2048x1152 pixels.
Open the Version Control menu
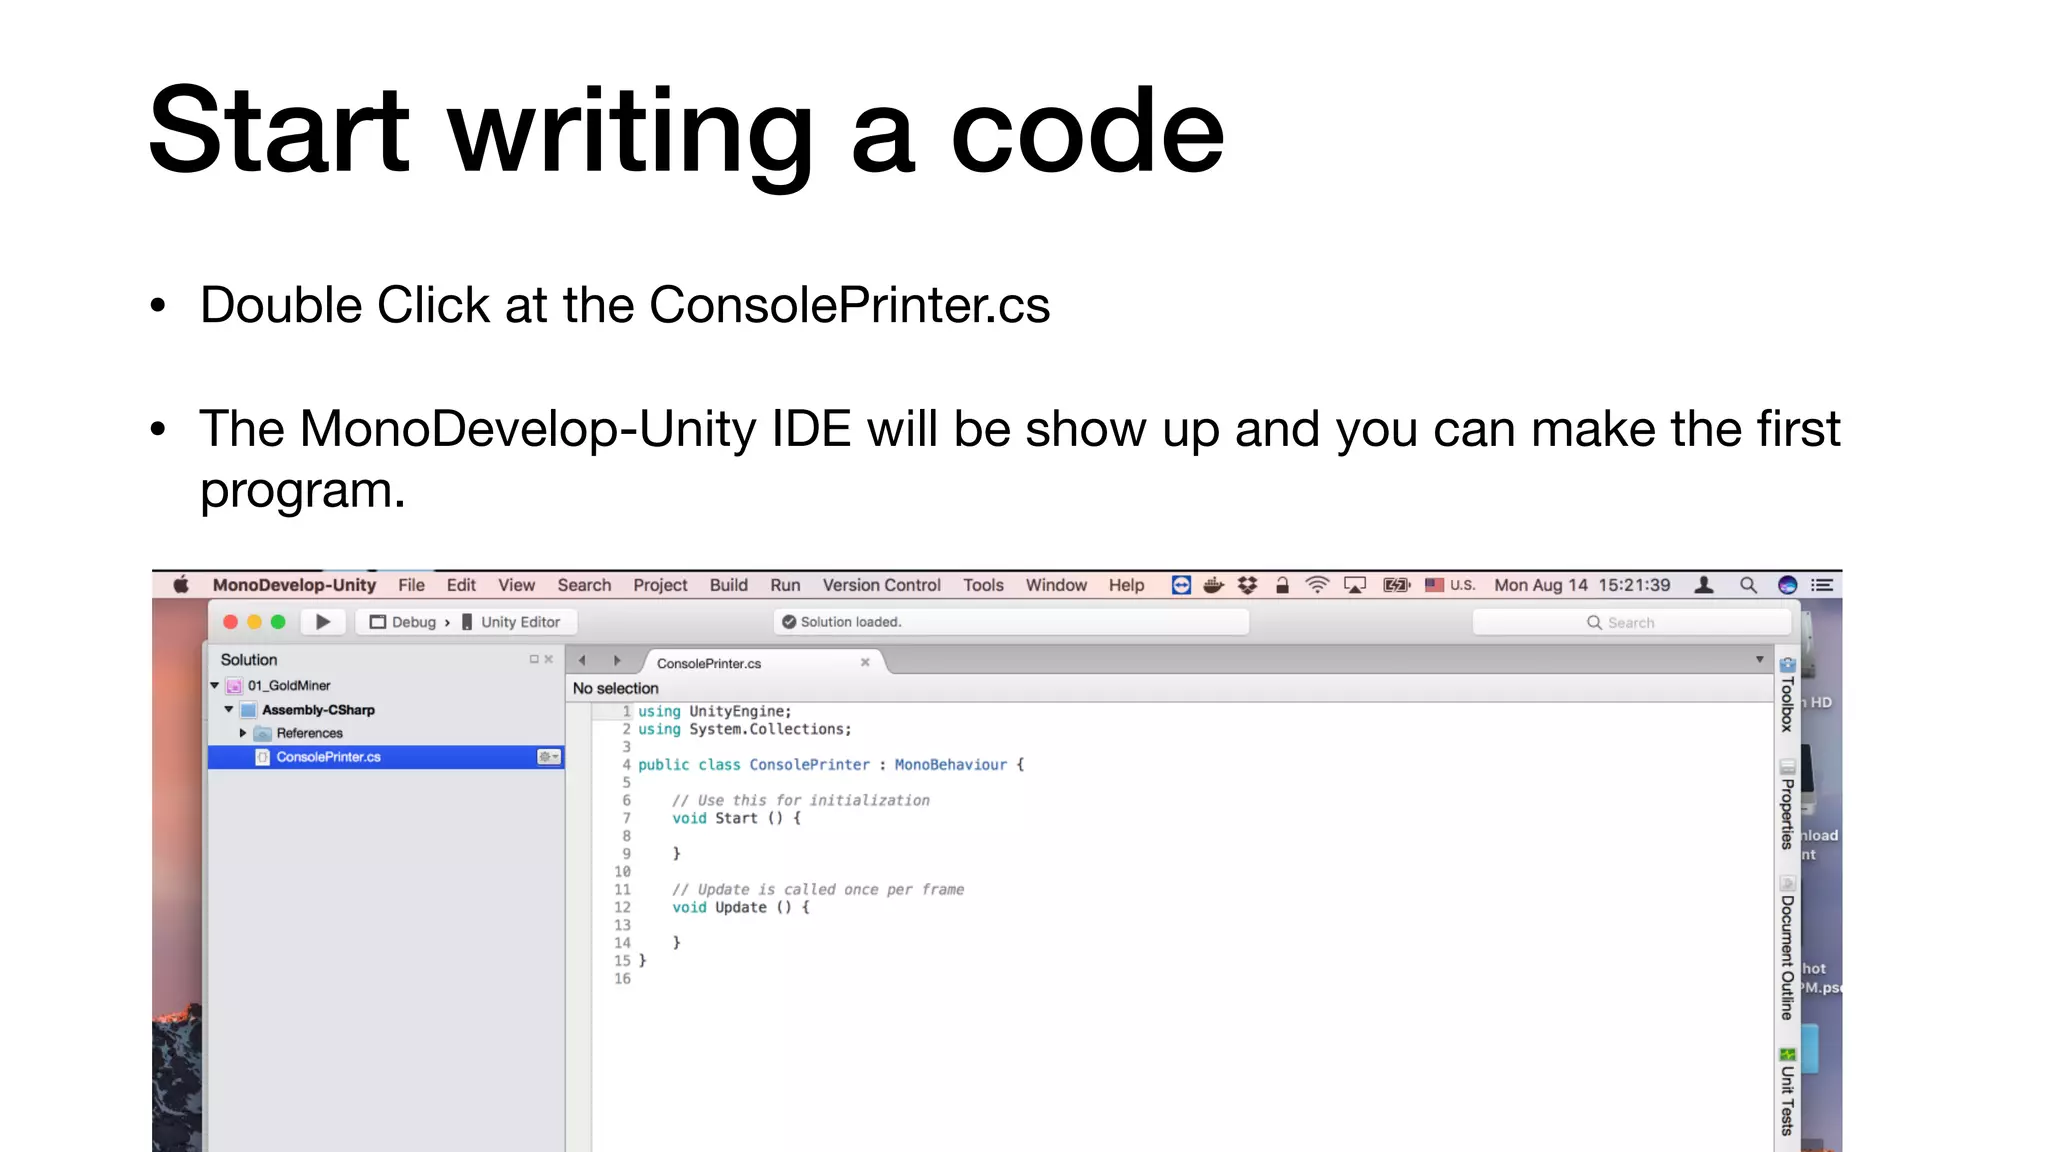(881, 585)
